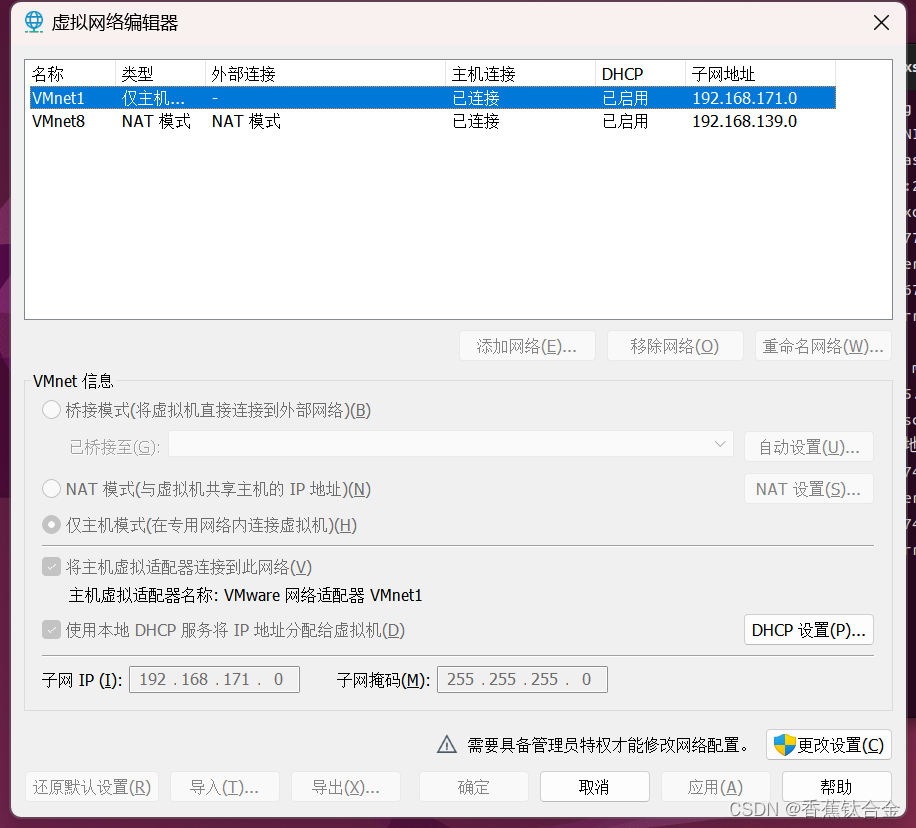The height and width of the screenshot is (828, 916).
Task: Click the 导出 button
Action: point(346,787)
